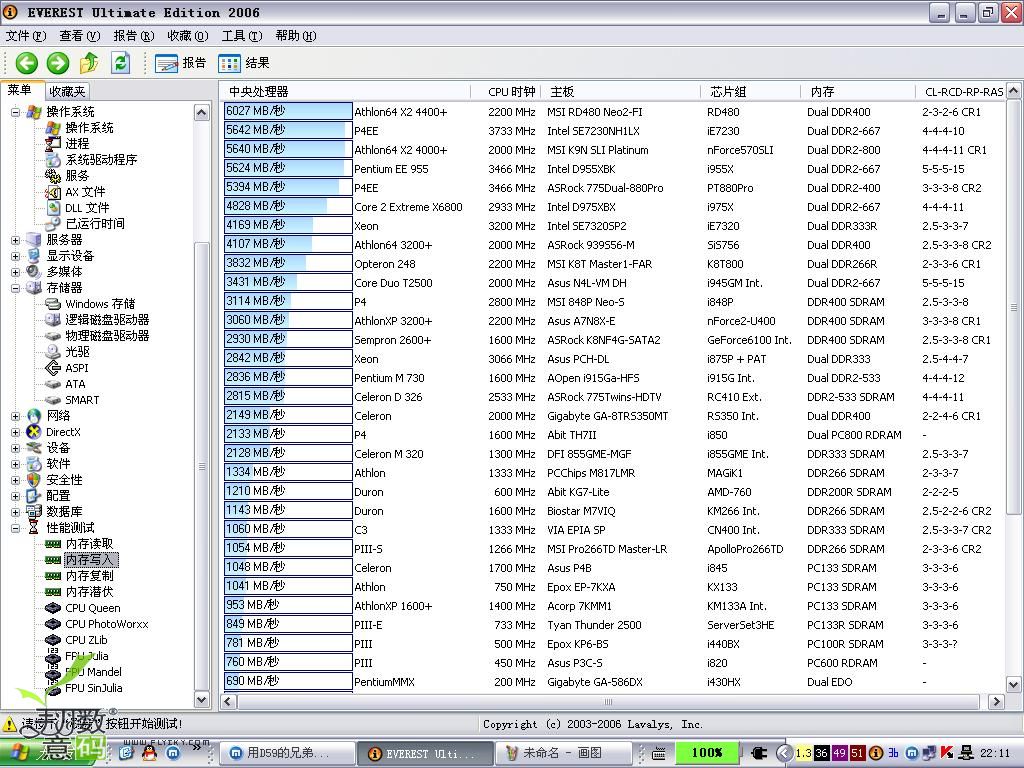
Task: Expand the 软件 tree node
Action: 16,464
